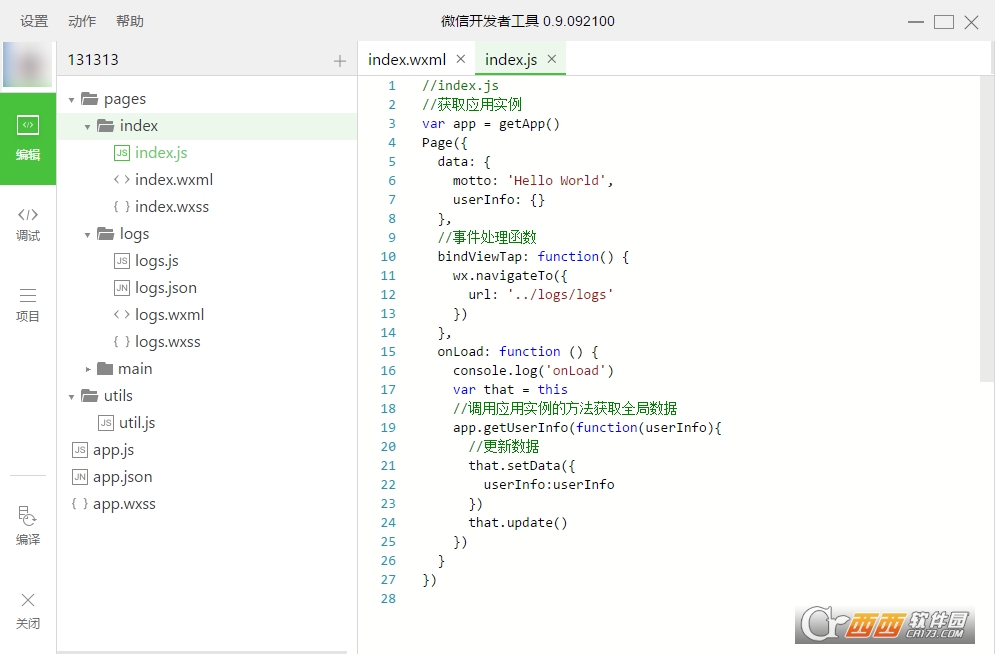This screenshot has width=995, height=654.
Task: Open the 帮助 (Help) menu
Action: pos(129,21)
